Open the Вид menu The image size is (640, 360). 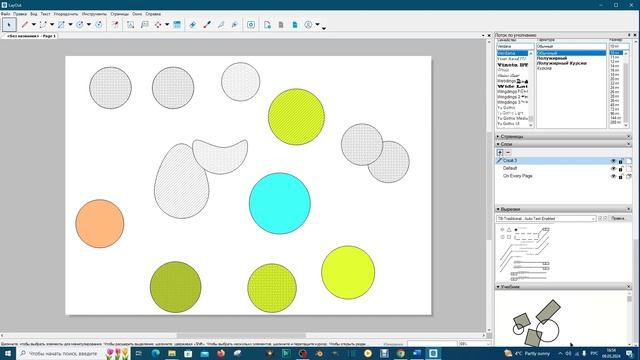[33, 14]
